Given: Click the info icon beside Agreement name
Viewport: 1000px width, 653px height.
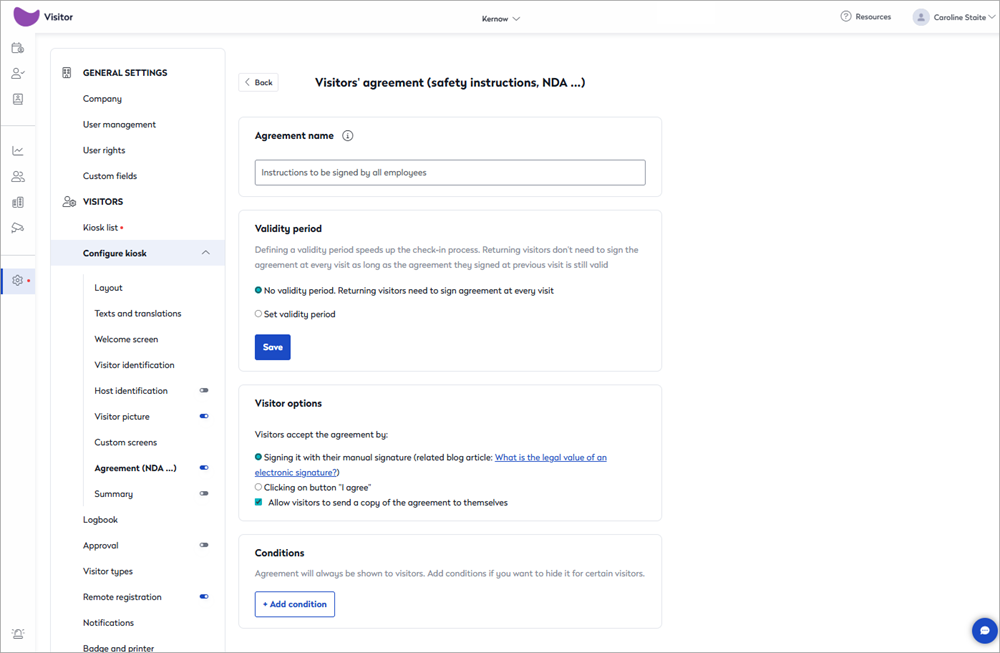Looking at the screenshot, I should coord(348,136).
